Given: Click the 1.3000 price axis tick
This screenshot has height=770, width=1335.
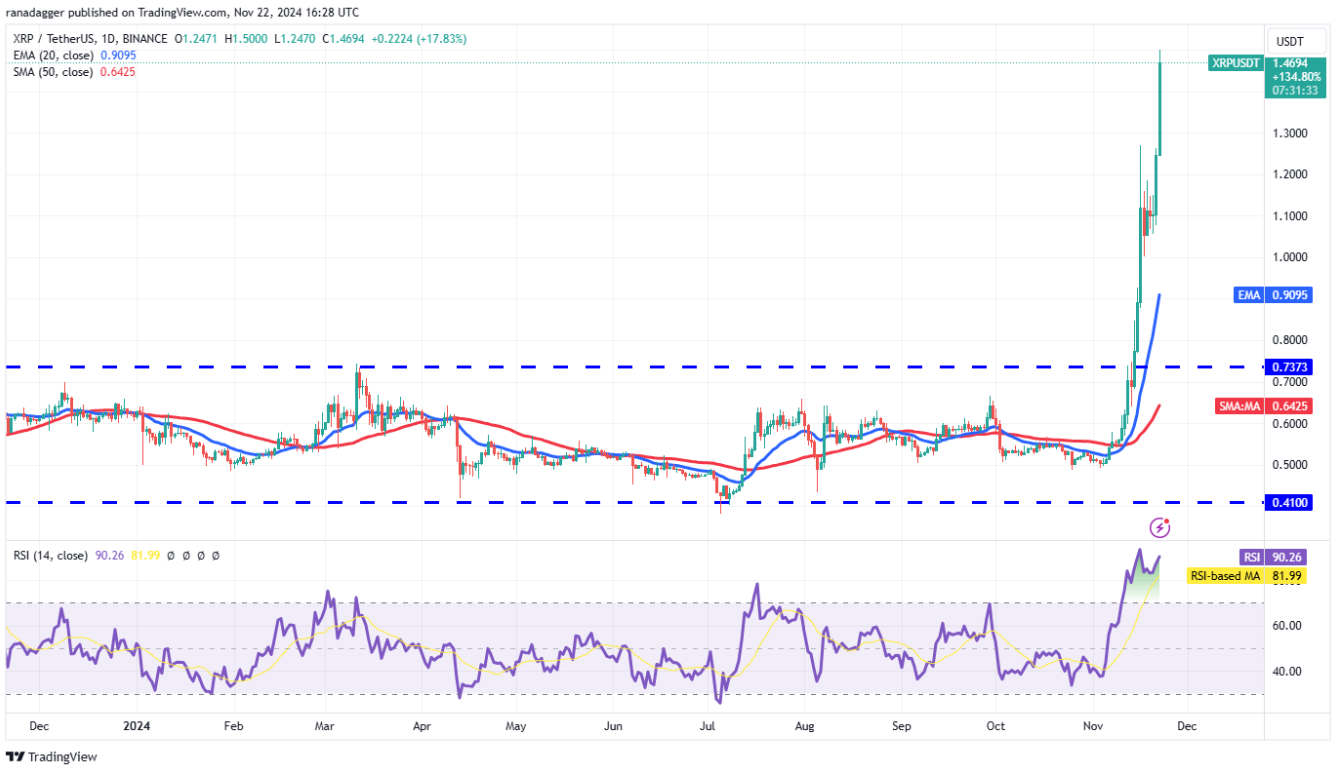Looking at the screenshot, I should [1290, 133].
